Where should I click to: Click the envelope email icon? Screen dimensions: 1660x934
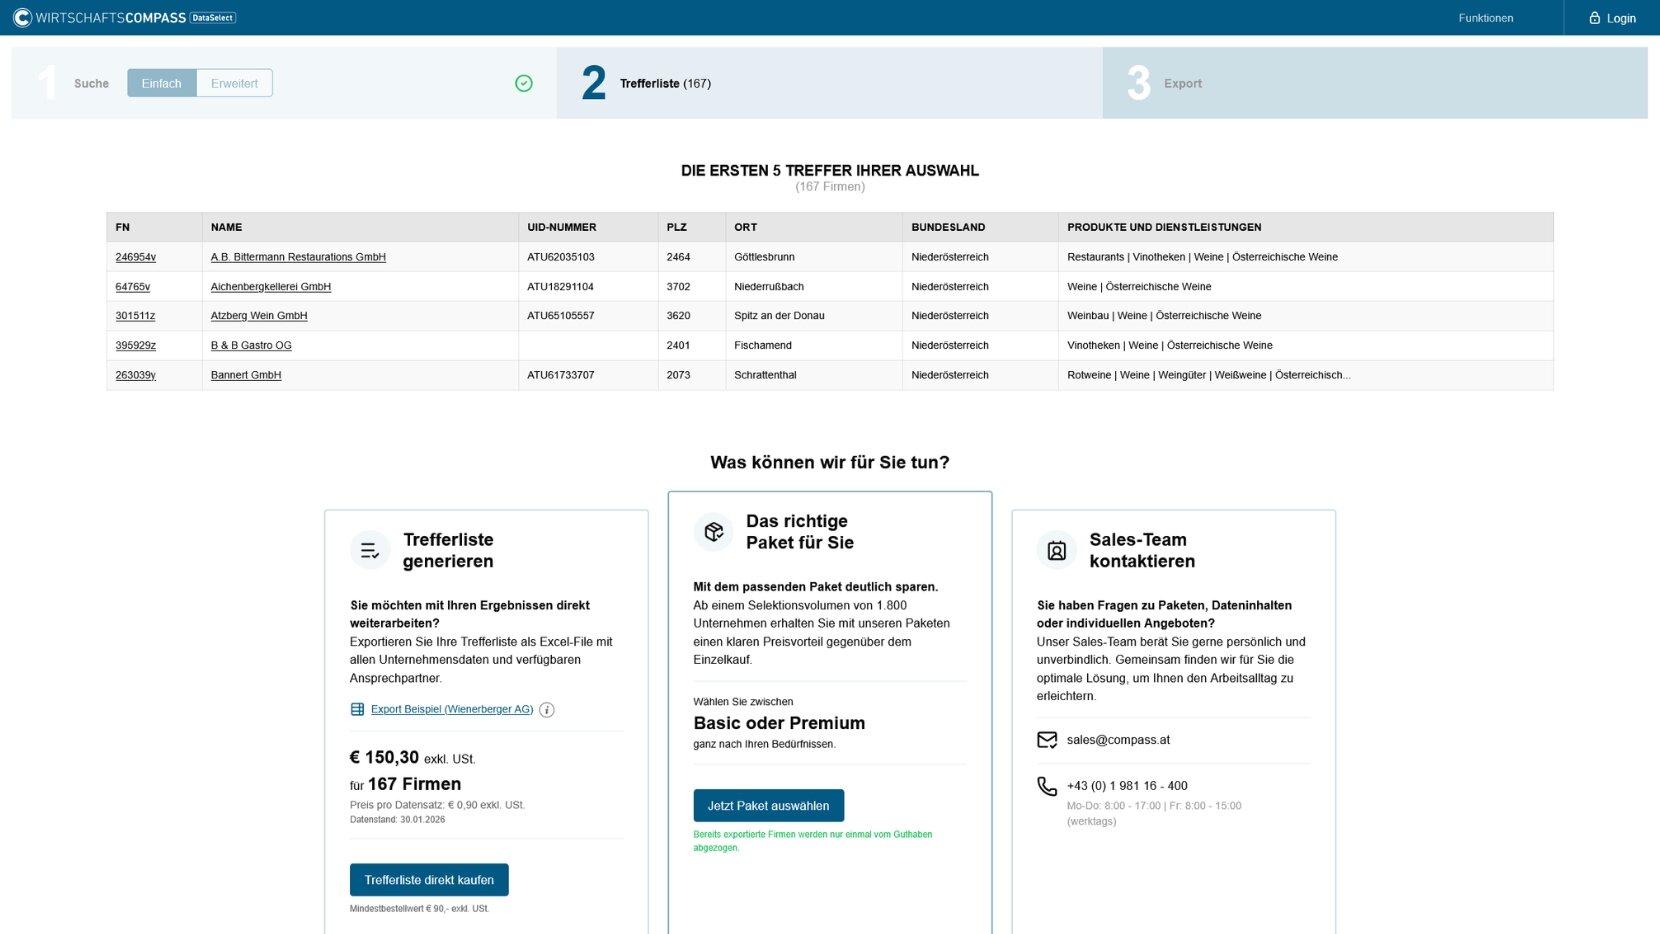[1047, 740]
